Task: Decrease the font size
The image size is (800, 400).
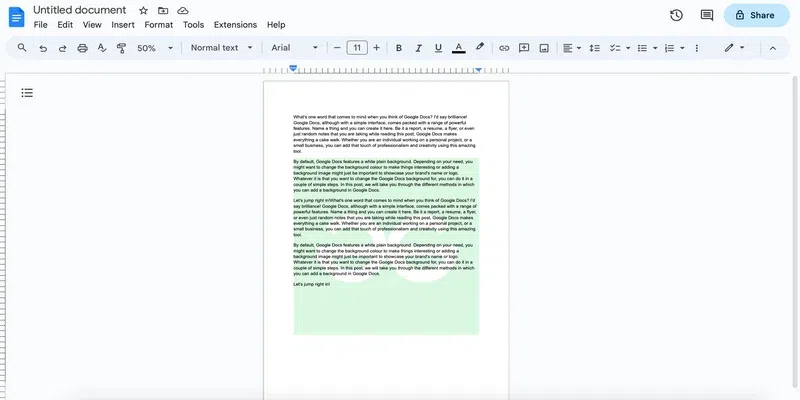Action: click(337, 48)
